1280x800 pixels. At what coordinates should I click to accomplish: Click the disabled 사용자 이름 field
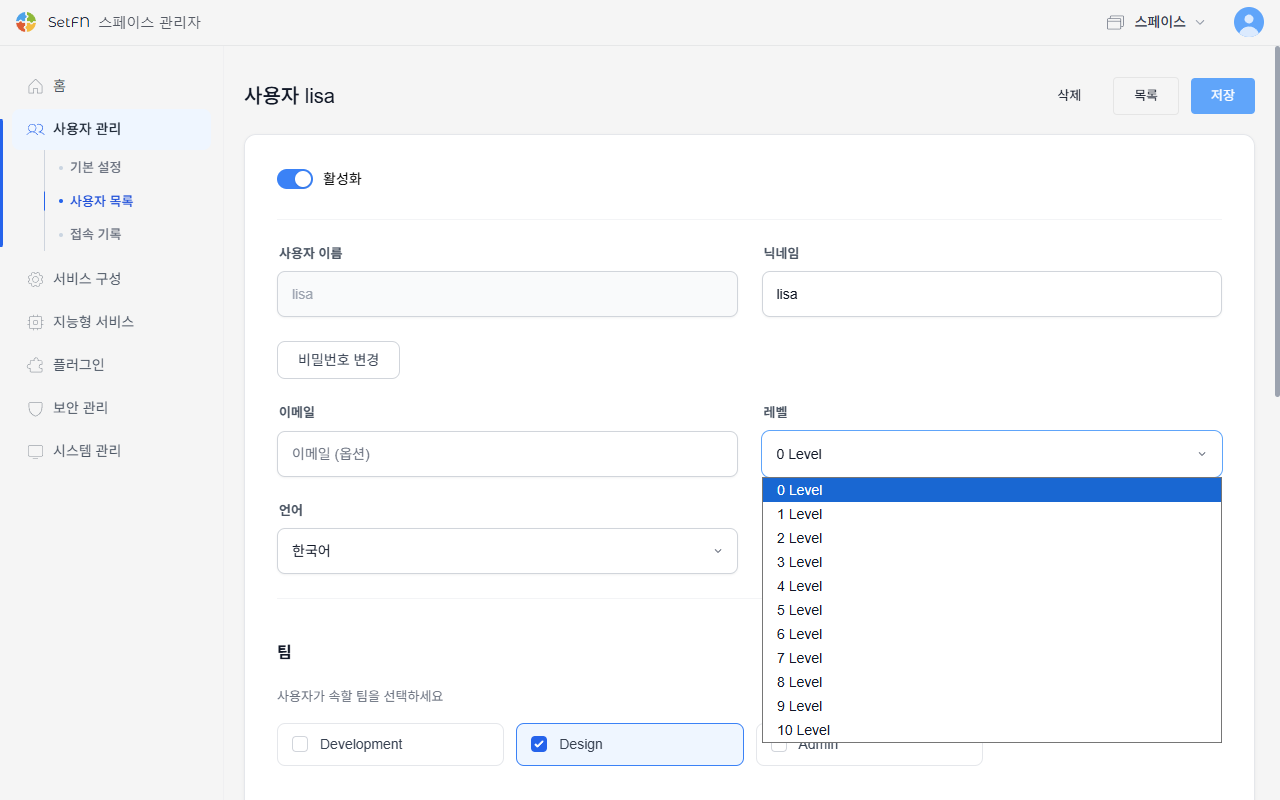pyautogui.click(x=507, y=294)
